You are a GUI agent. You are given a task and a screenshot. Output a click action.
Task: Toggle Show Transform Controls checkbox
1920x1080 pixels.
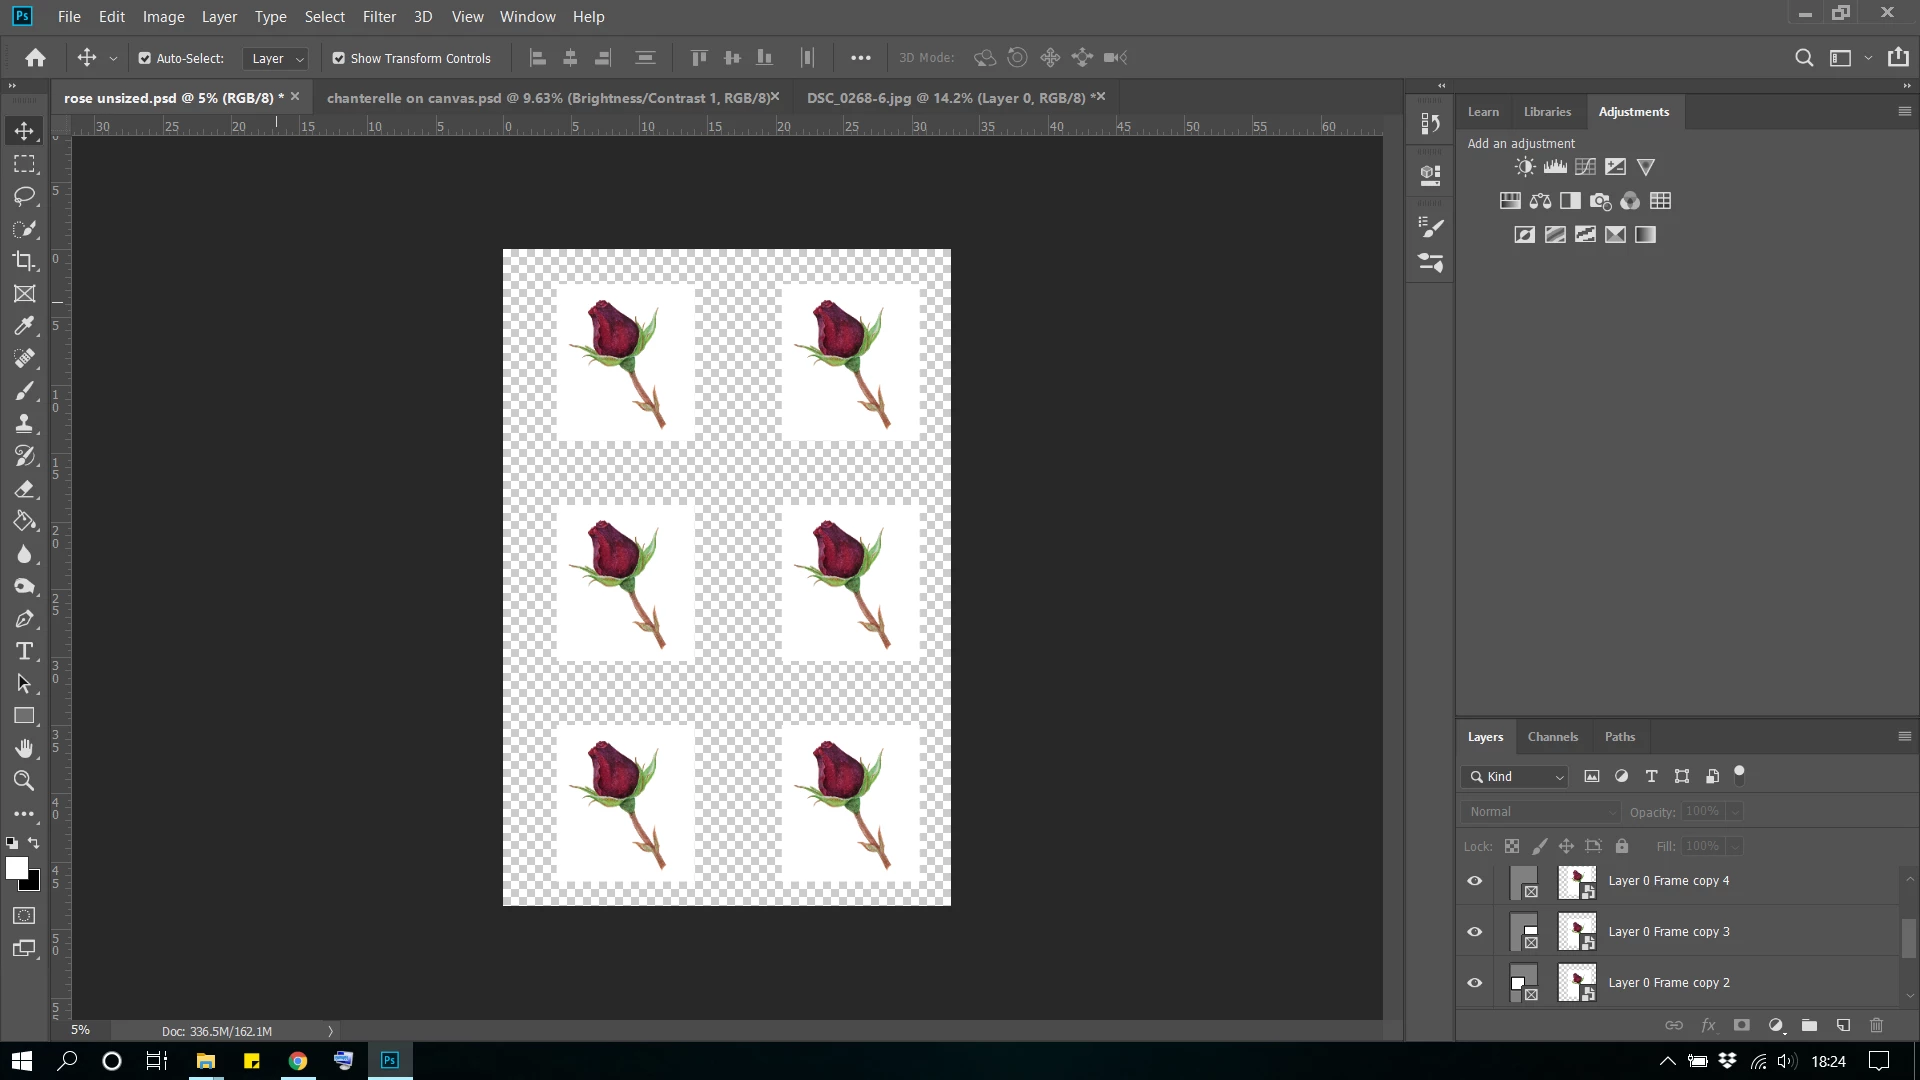[339, 58]
